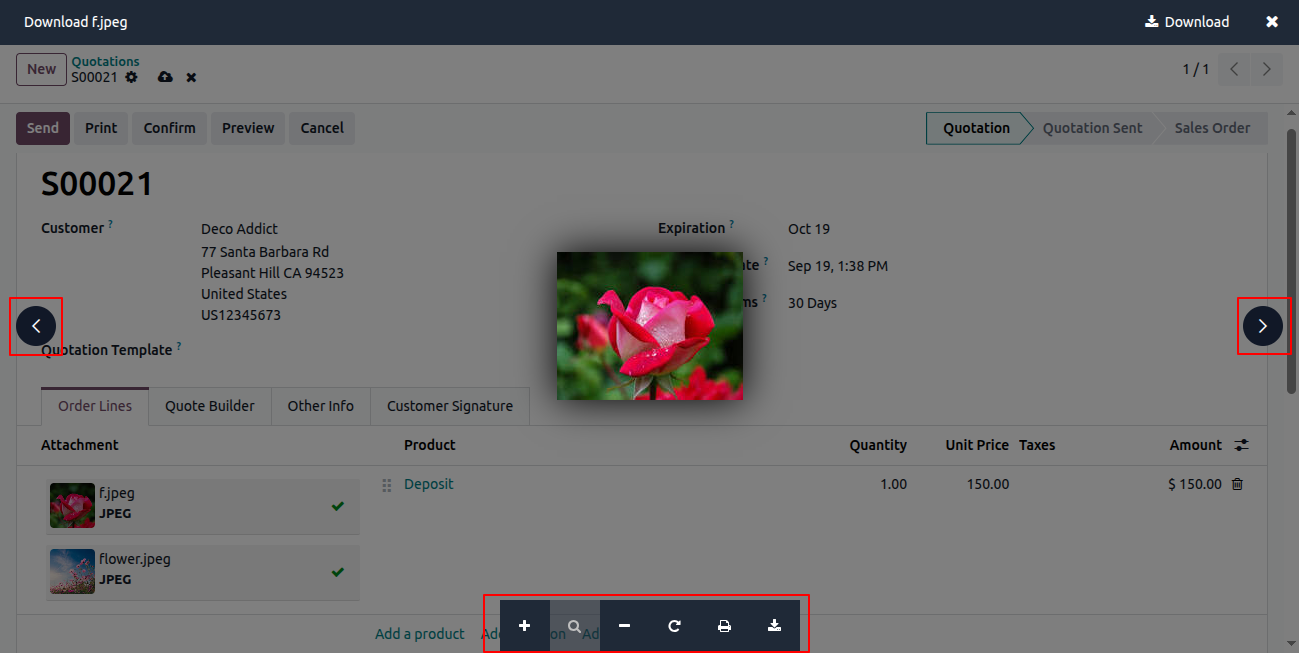Screen dimensions: 1299x653
Task: Close the image viewer
Action: pyautogui.click(x=1272, y=22)
